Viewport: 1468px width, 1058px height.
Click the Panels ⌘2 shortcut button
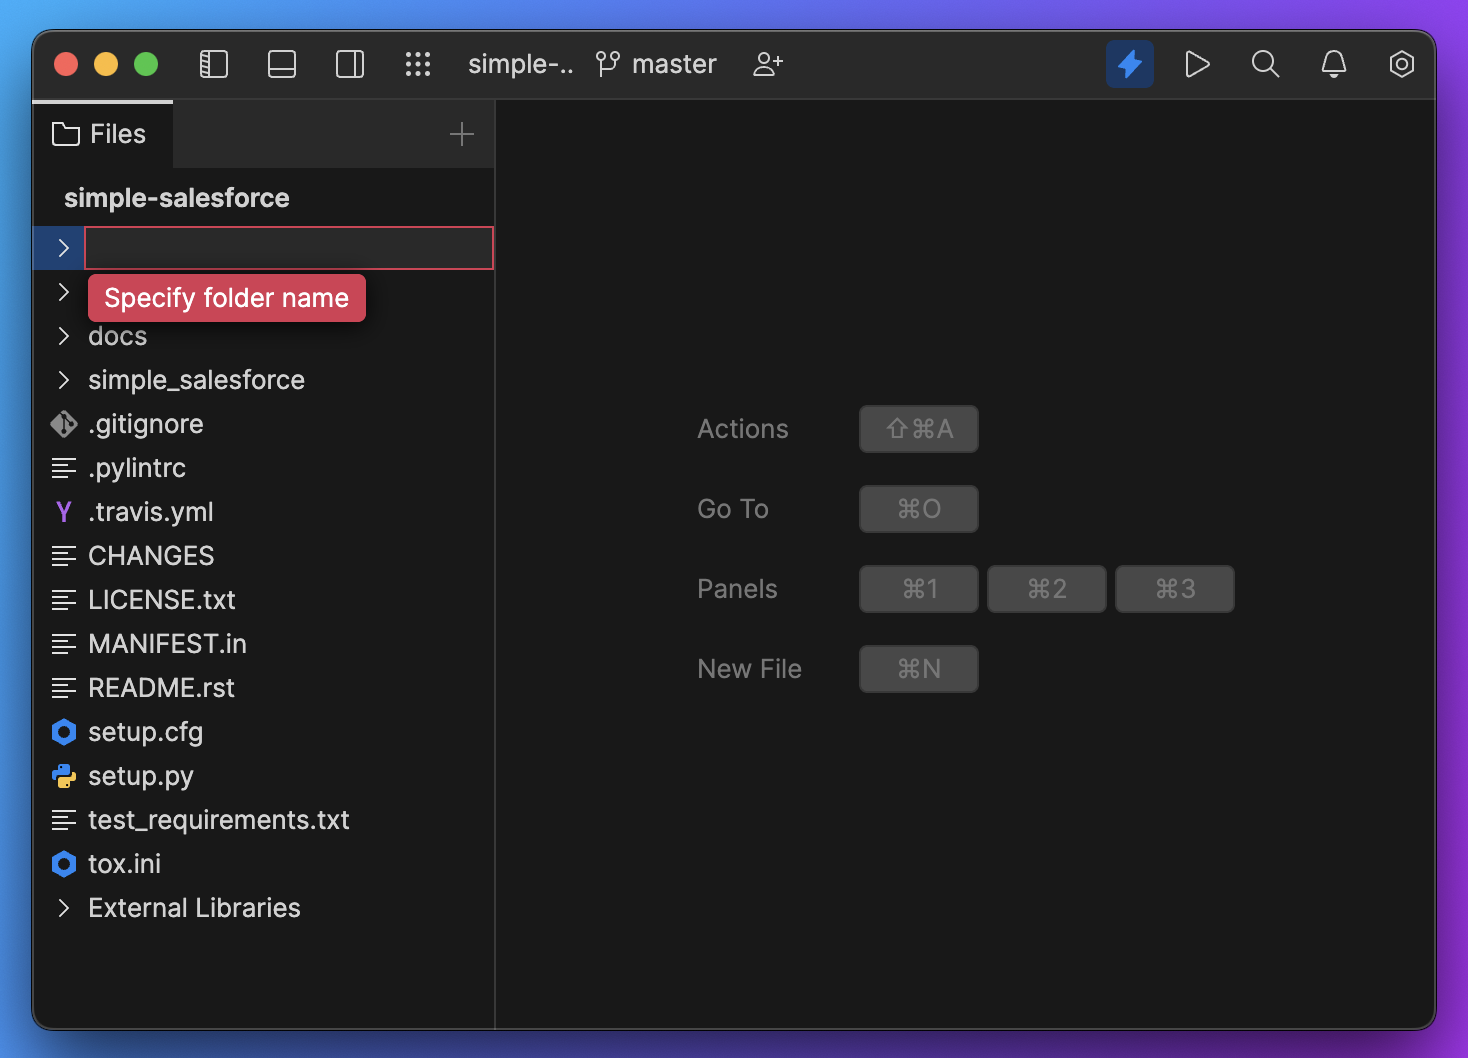(1047, 589)
